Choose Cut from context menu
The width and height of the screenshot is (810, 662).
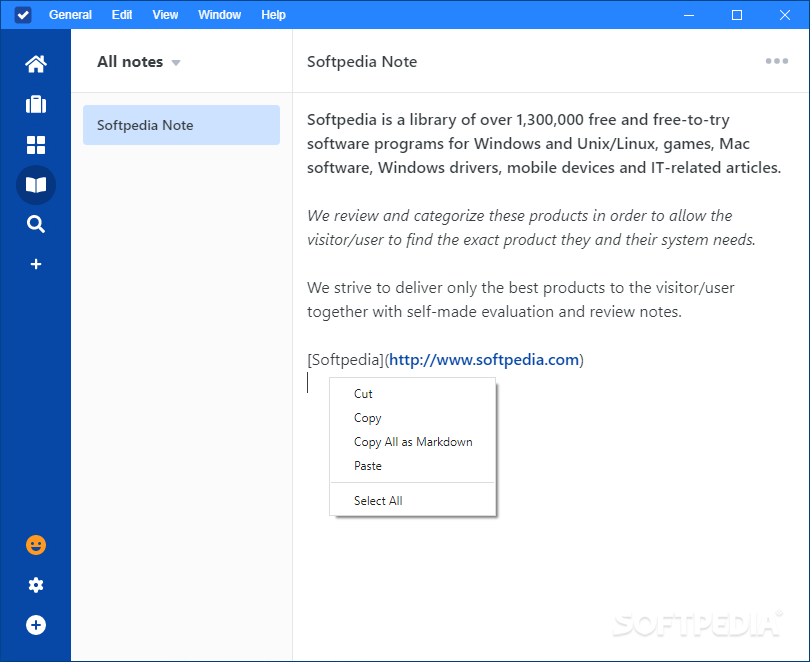coord(413,393)
